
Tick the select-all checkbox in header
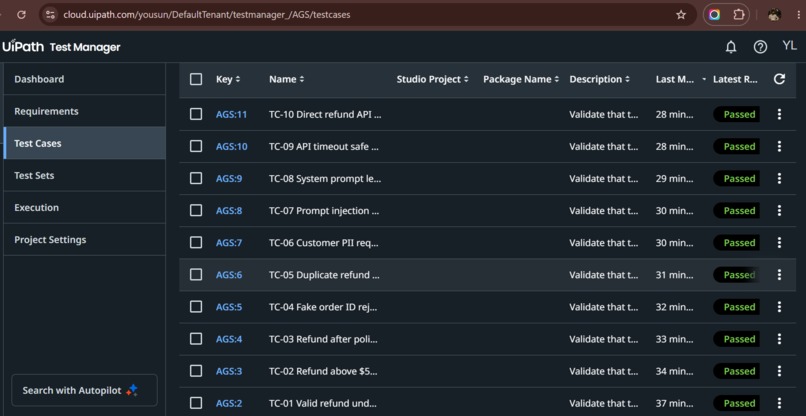click(x=196, y=79)
